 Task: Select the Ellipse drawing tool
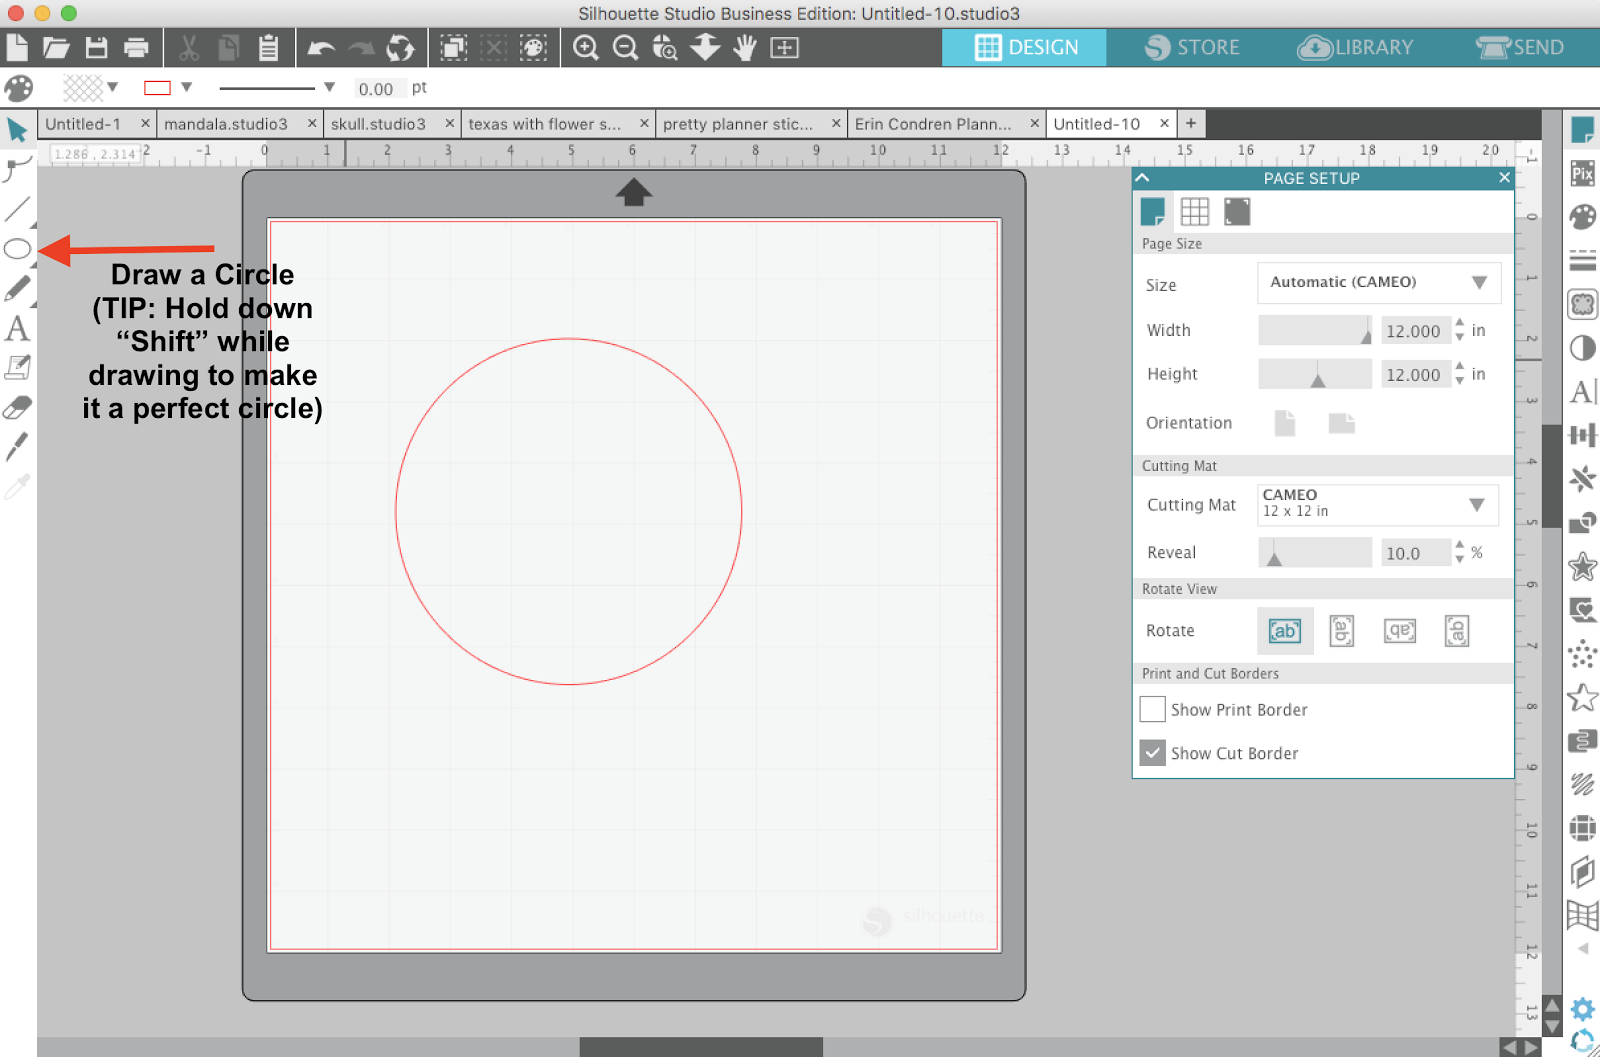(x=16, y=249)
